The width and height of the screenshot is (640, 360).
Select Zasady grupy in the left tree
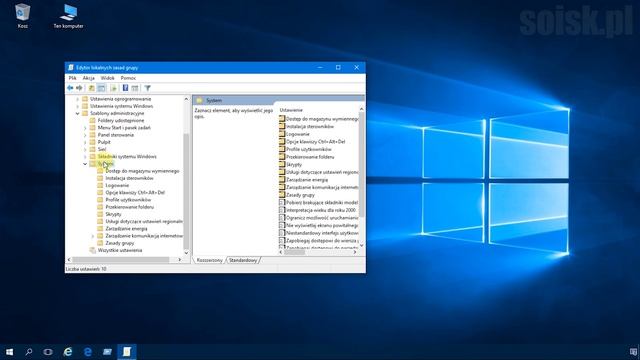click(120, 243)
